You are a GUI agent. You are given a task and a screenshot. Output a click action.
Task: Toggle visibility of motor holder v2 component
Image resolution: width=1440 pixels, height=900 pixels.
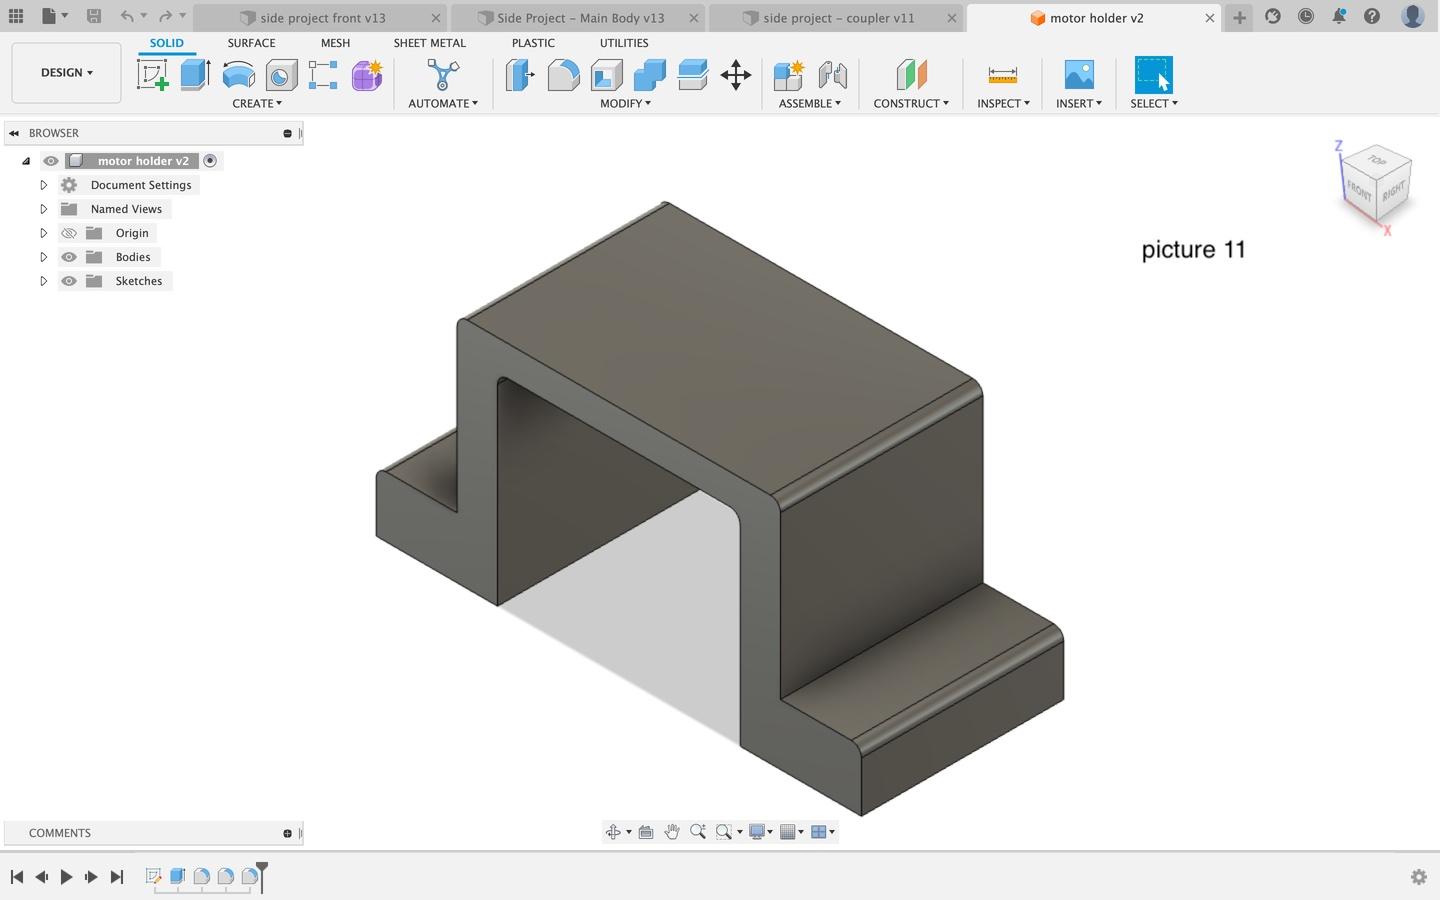pos(51,161)
